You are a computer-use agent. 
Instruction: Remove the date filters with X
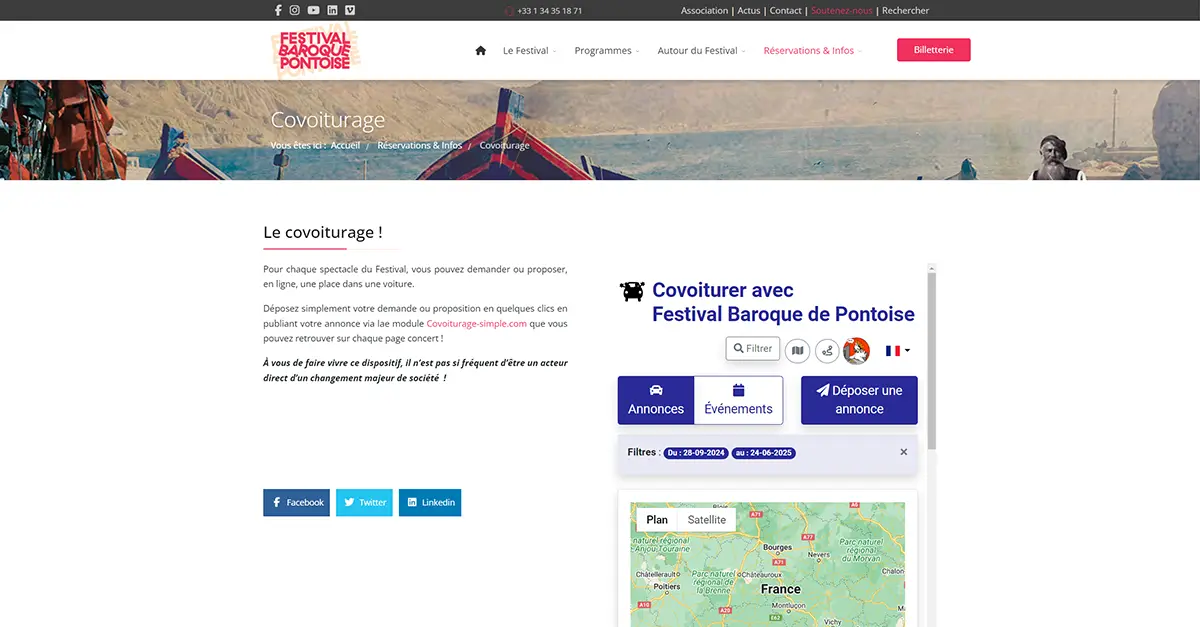click(904, 452)
